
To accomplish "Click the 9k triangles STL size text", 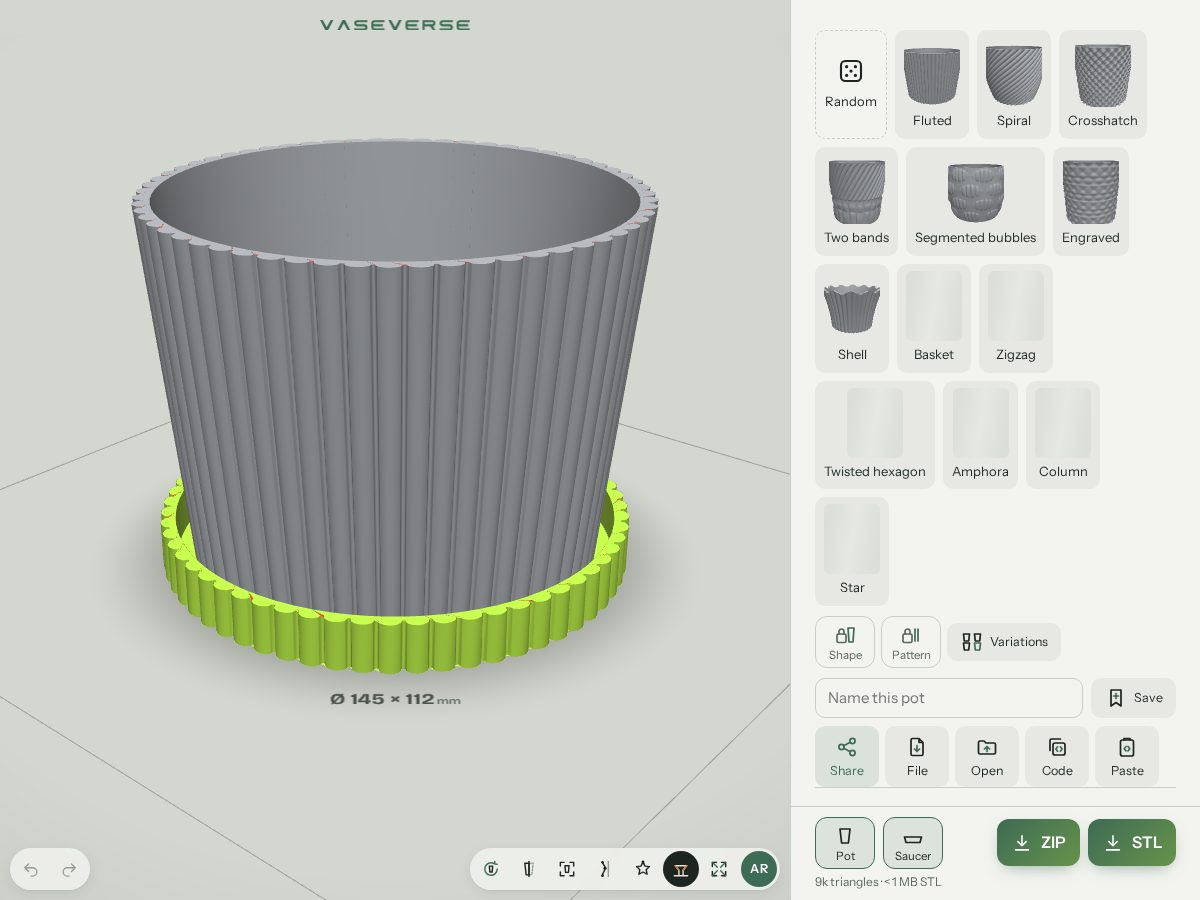I will click(878, 882).
